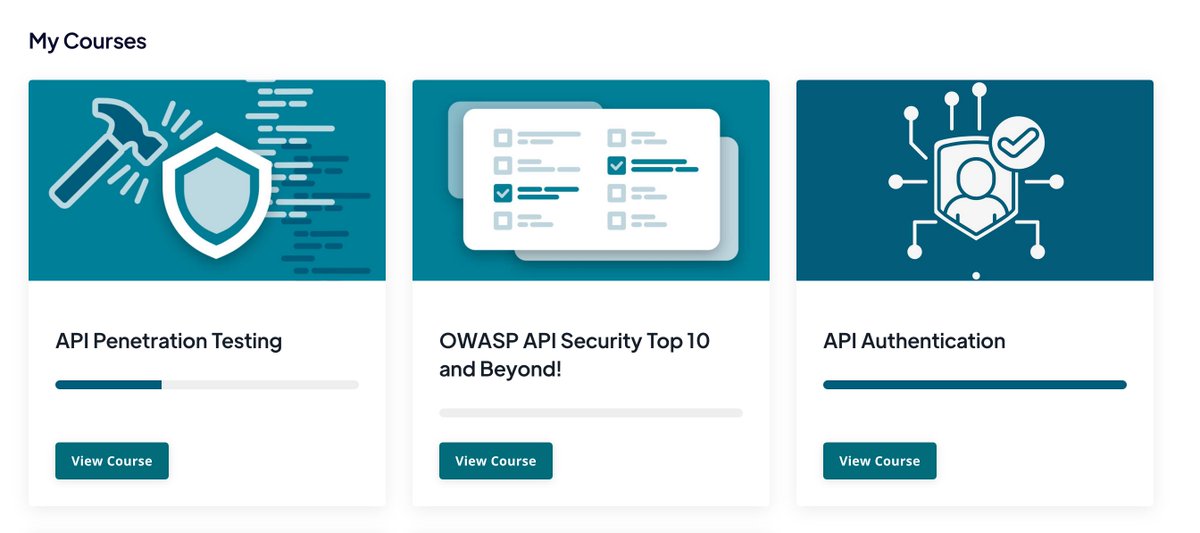Click View Course under OWASP API Security Top 10
This screenshot has height=533, width=1200.
(496, 461)
